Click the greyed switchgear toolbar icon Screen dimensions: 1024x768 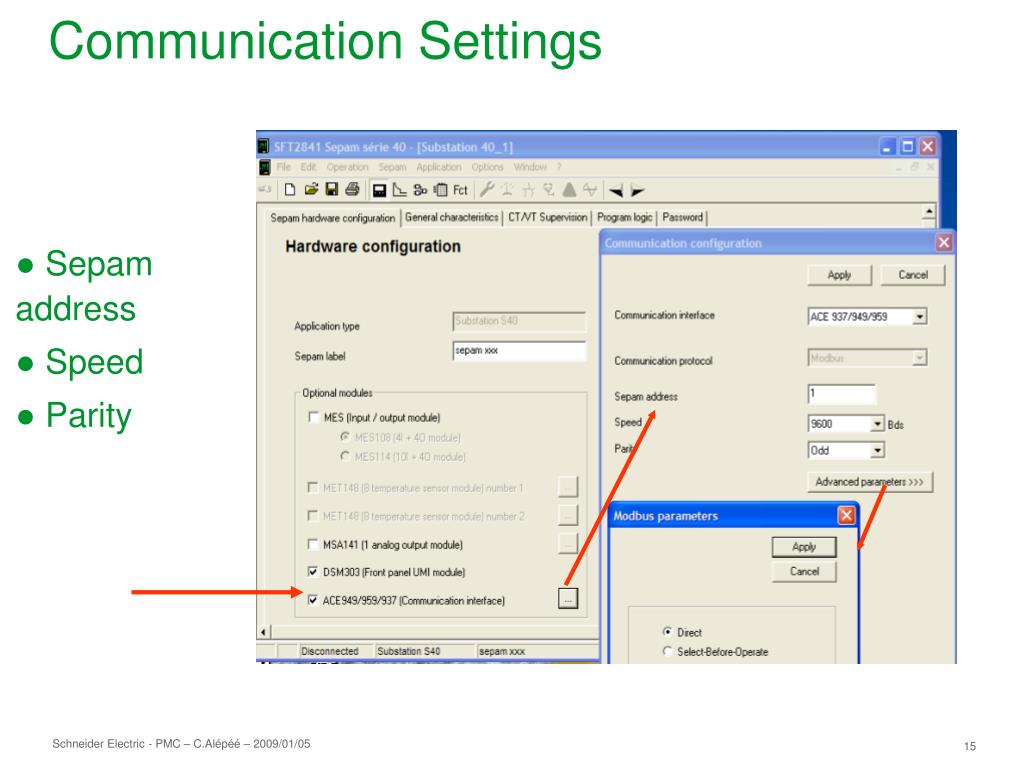pyautogui.click(x=528, y=190)
